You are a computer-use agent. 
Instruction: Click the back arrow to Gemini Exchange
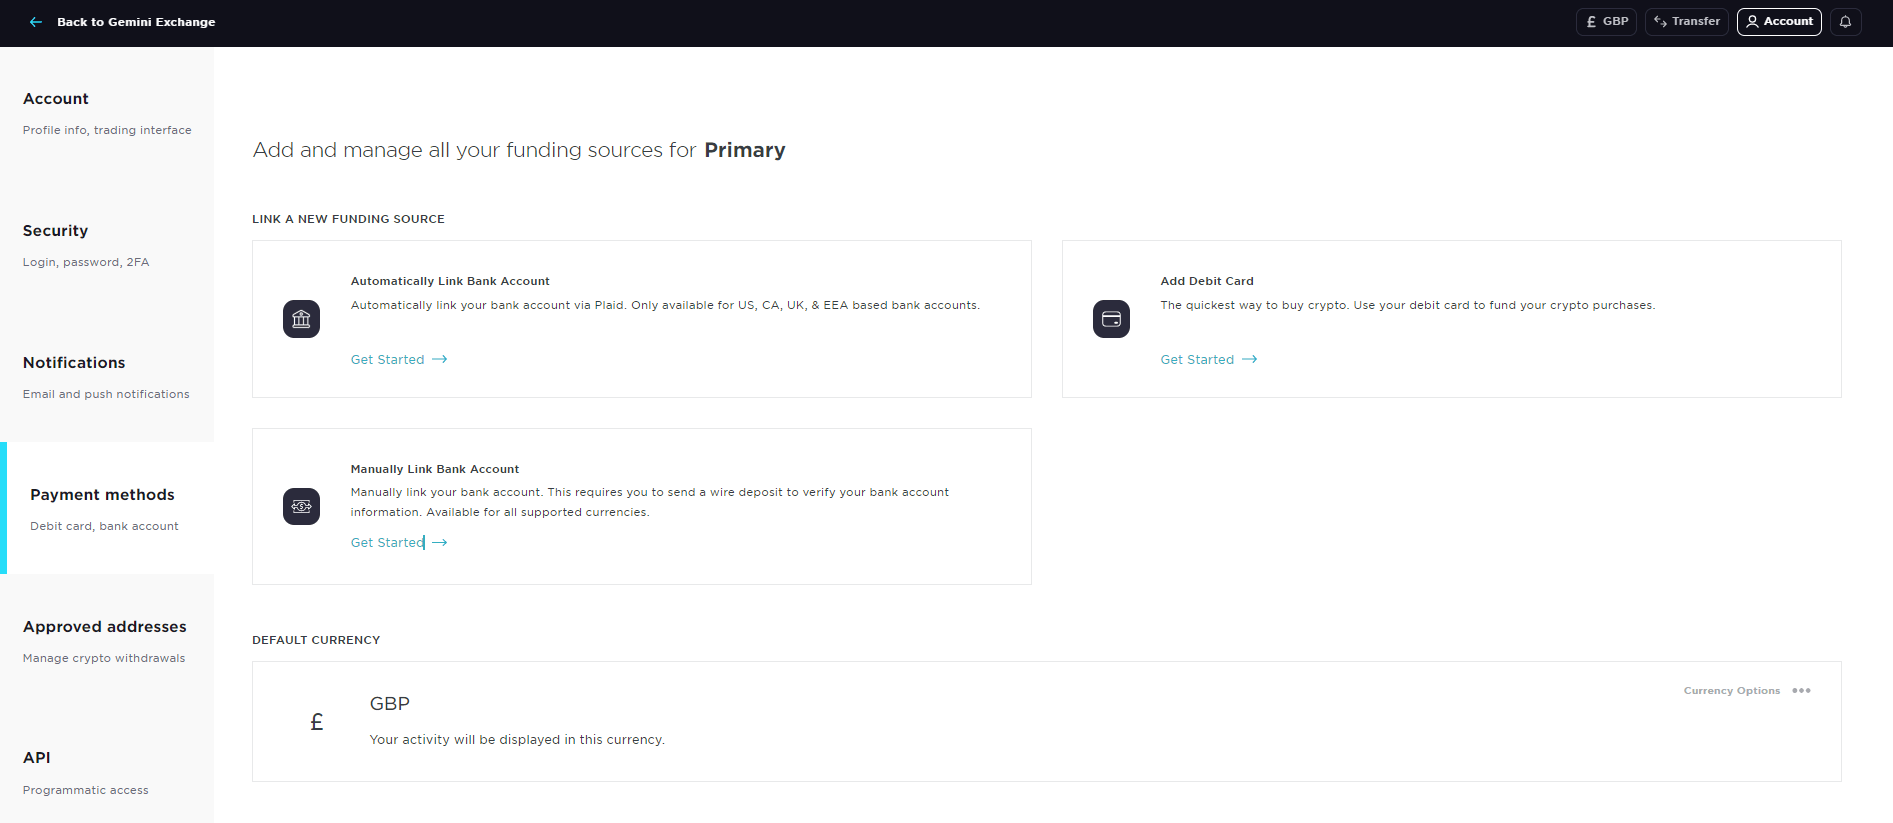point(36,22)
